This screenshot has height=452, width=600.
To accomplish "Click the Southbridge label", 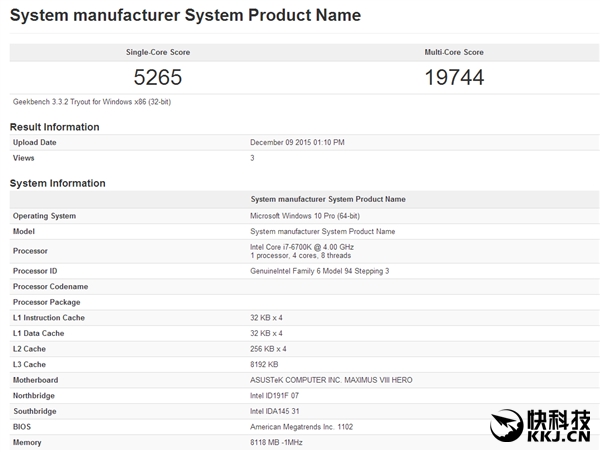I will 35,411.
